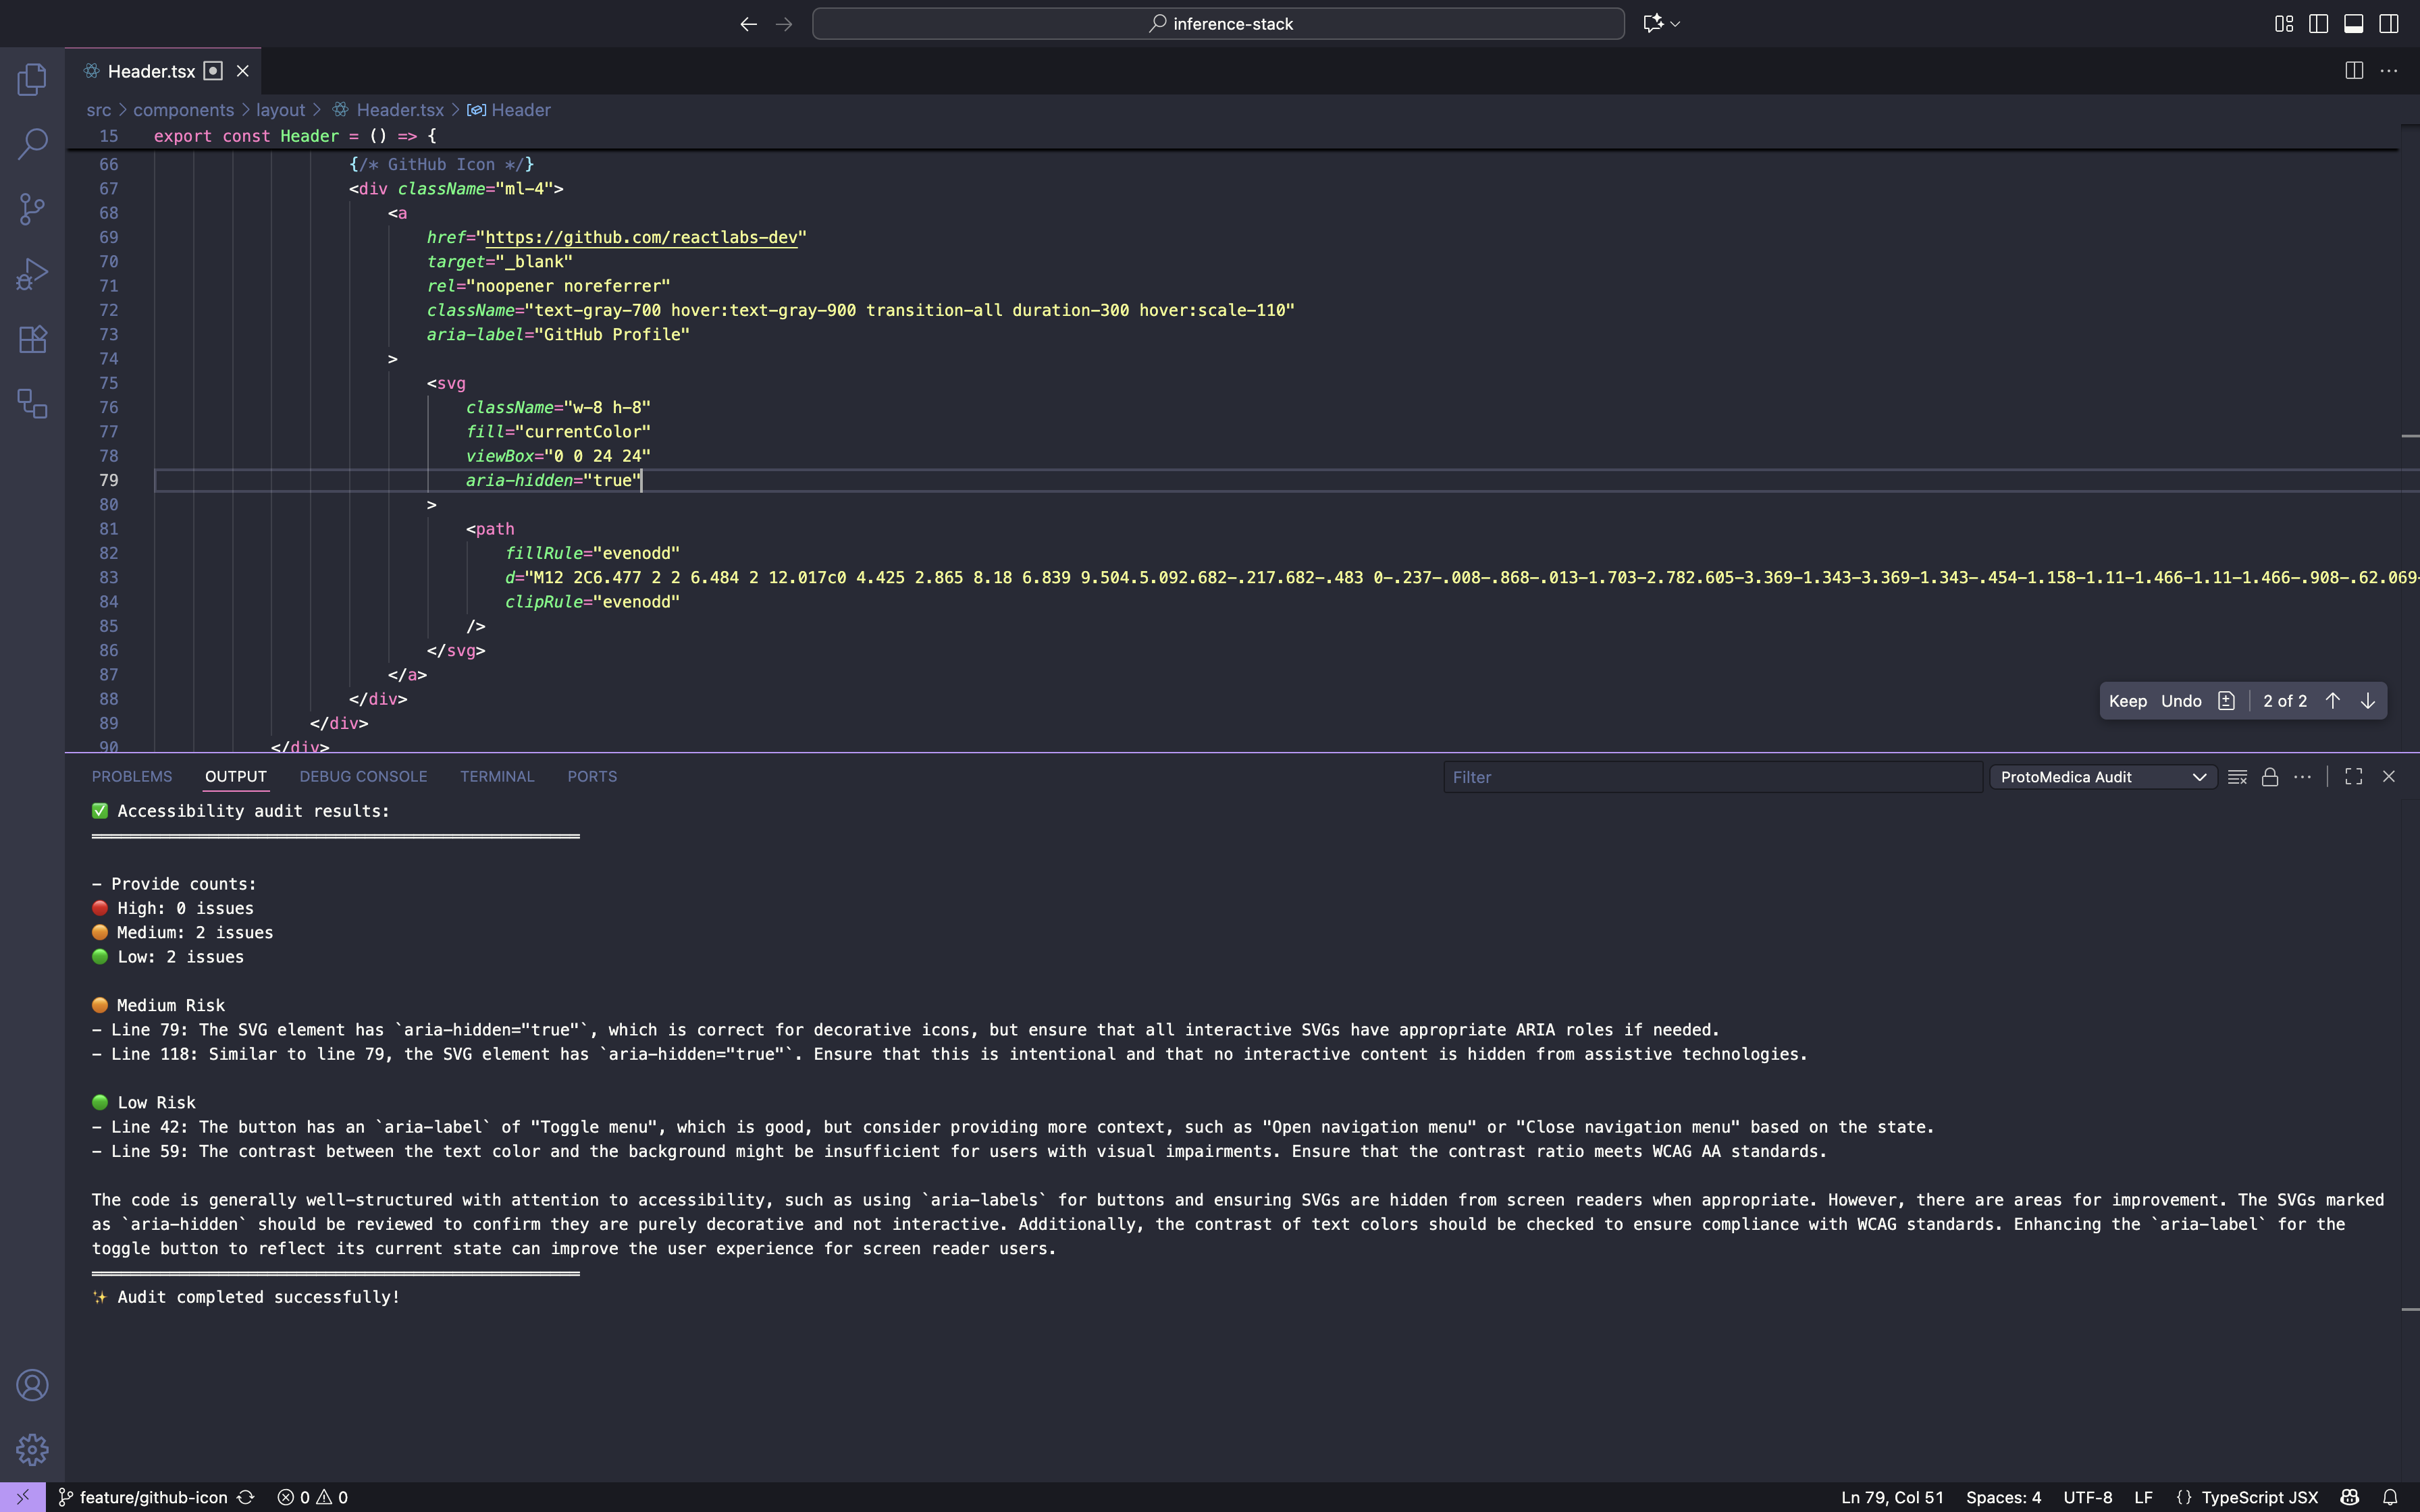Focus the output Filter field
Viewport: 2420px width, 1512px height.
(x=1712, y=777)
